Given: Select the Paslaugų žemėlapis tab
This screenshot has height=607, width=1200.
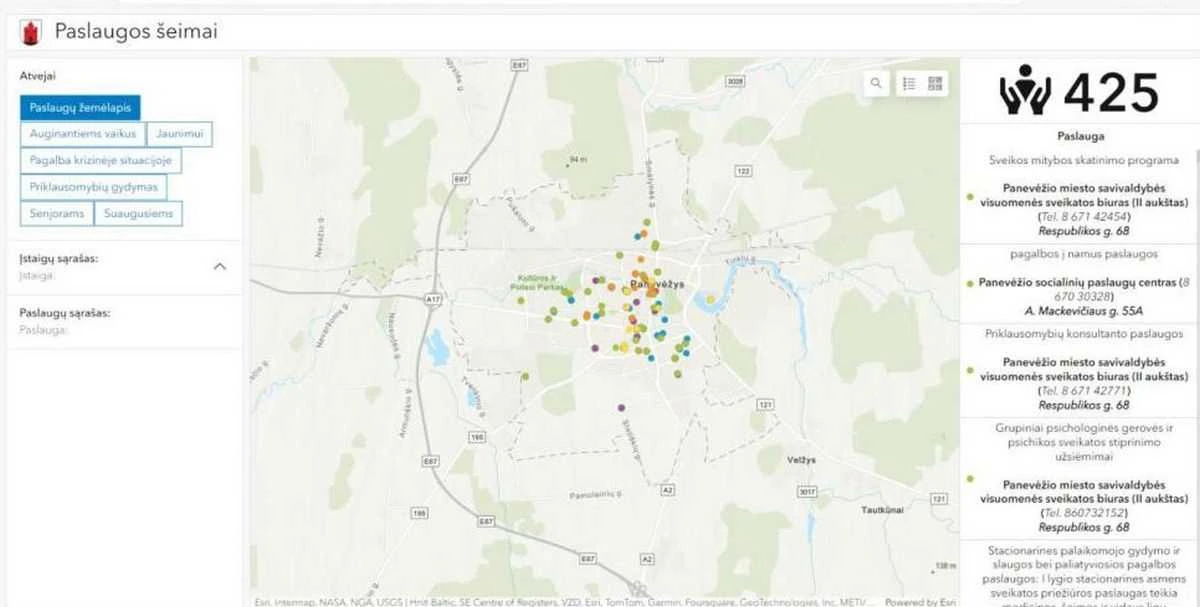Looking at the screenshot, I should tap(80, 108).
